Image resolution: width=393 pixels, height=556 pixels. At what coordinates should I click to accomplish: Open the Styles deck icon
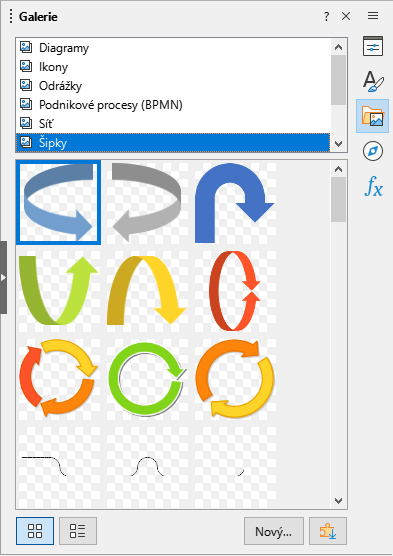(x=372, y=81)
